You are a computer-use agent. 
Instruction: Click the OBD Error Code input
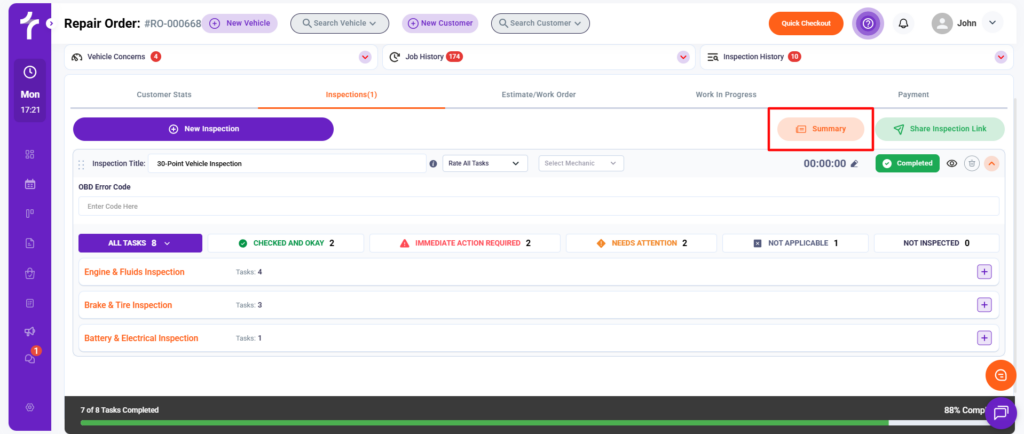pos(539,206)
